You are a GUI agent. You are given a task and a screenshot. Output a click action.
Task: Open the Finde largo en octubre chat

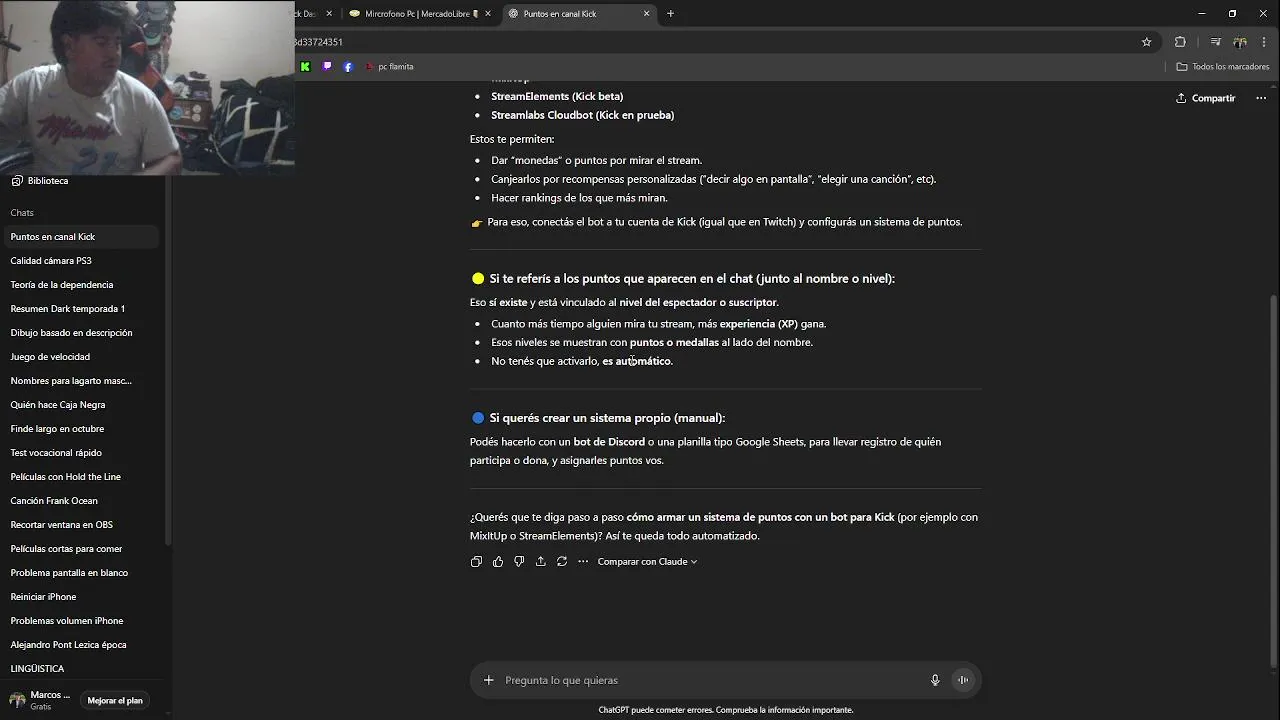tap(80, 429)
